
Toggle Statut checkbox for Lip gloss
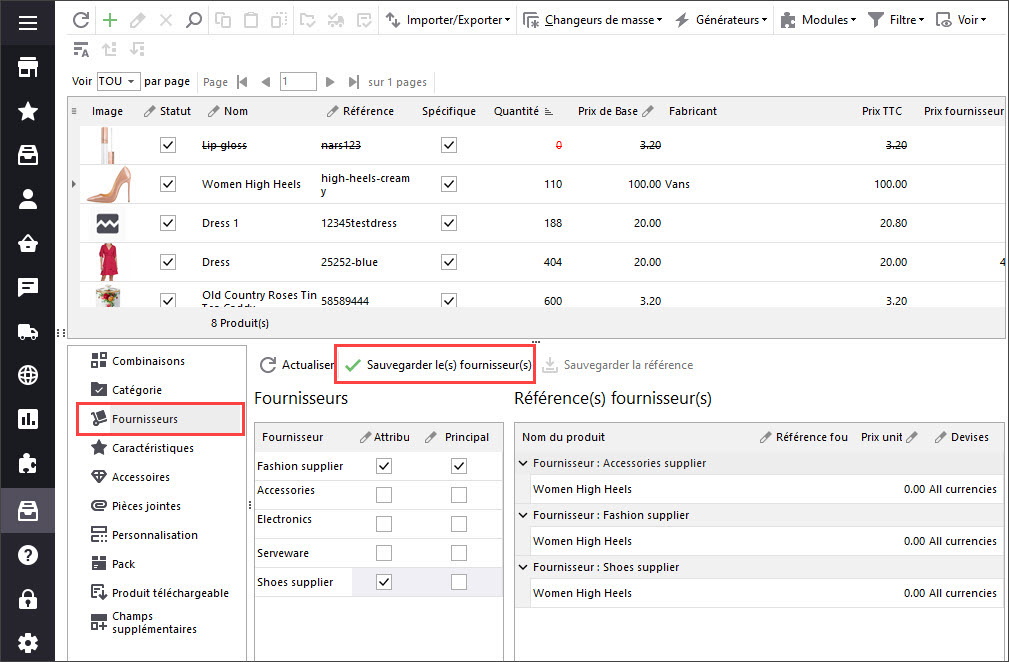coord(168,145)
